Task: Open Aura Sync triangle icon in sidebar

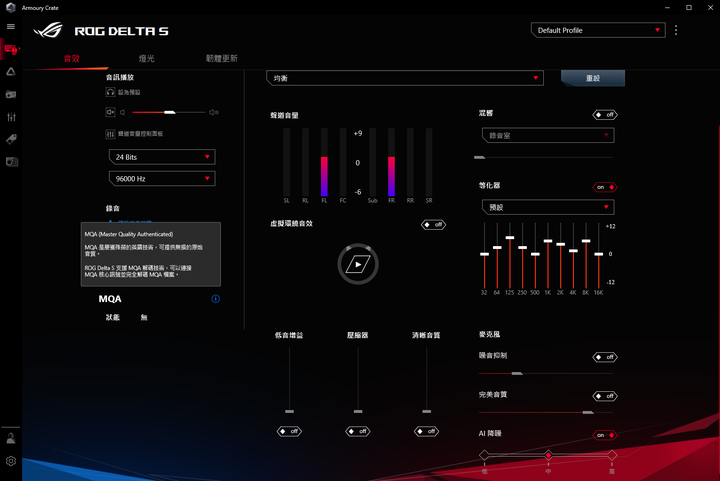Action: click(11, 72)
